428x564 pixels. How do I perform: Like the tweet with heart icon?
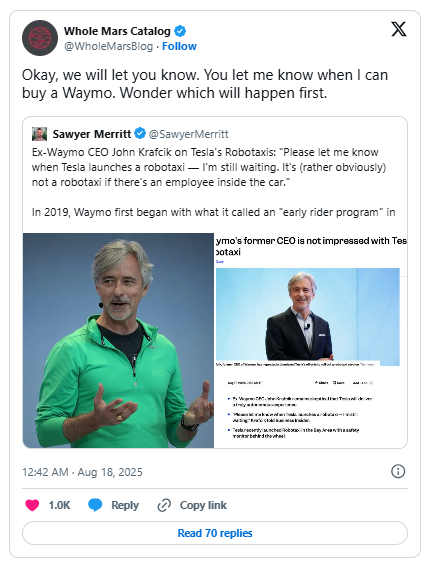[x=32, y=505]
